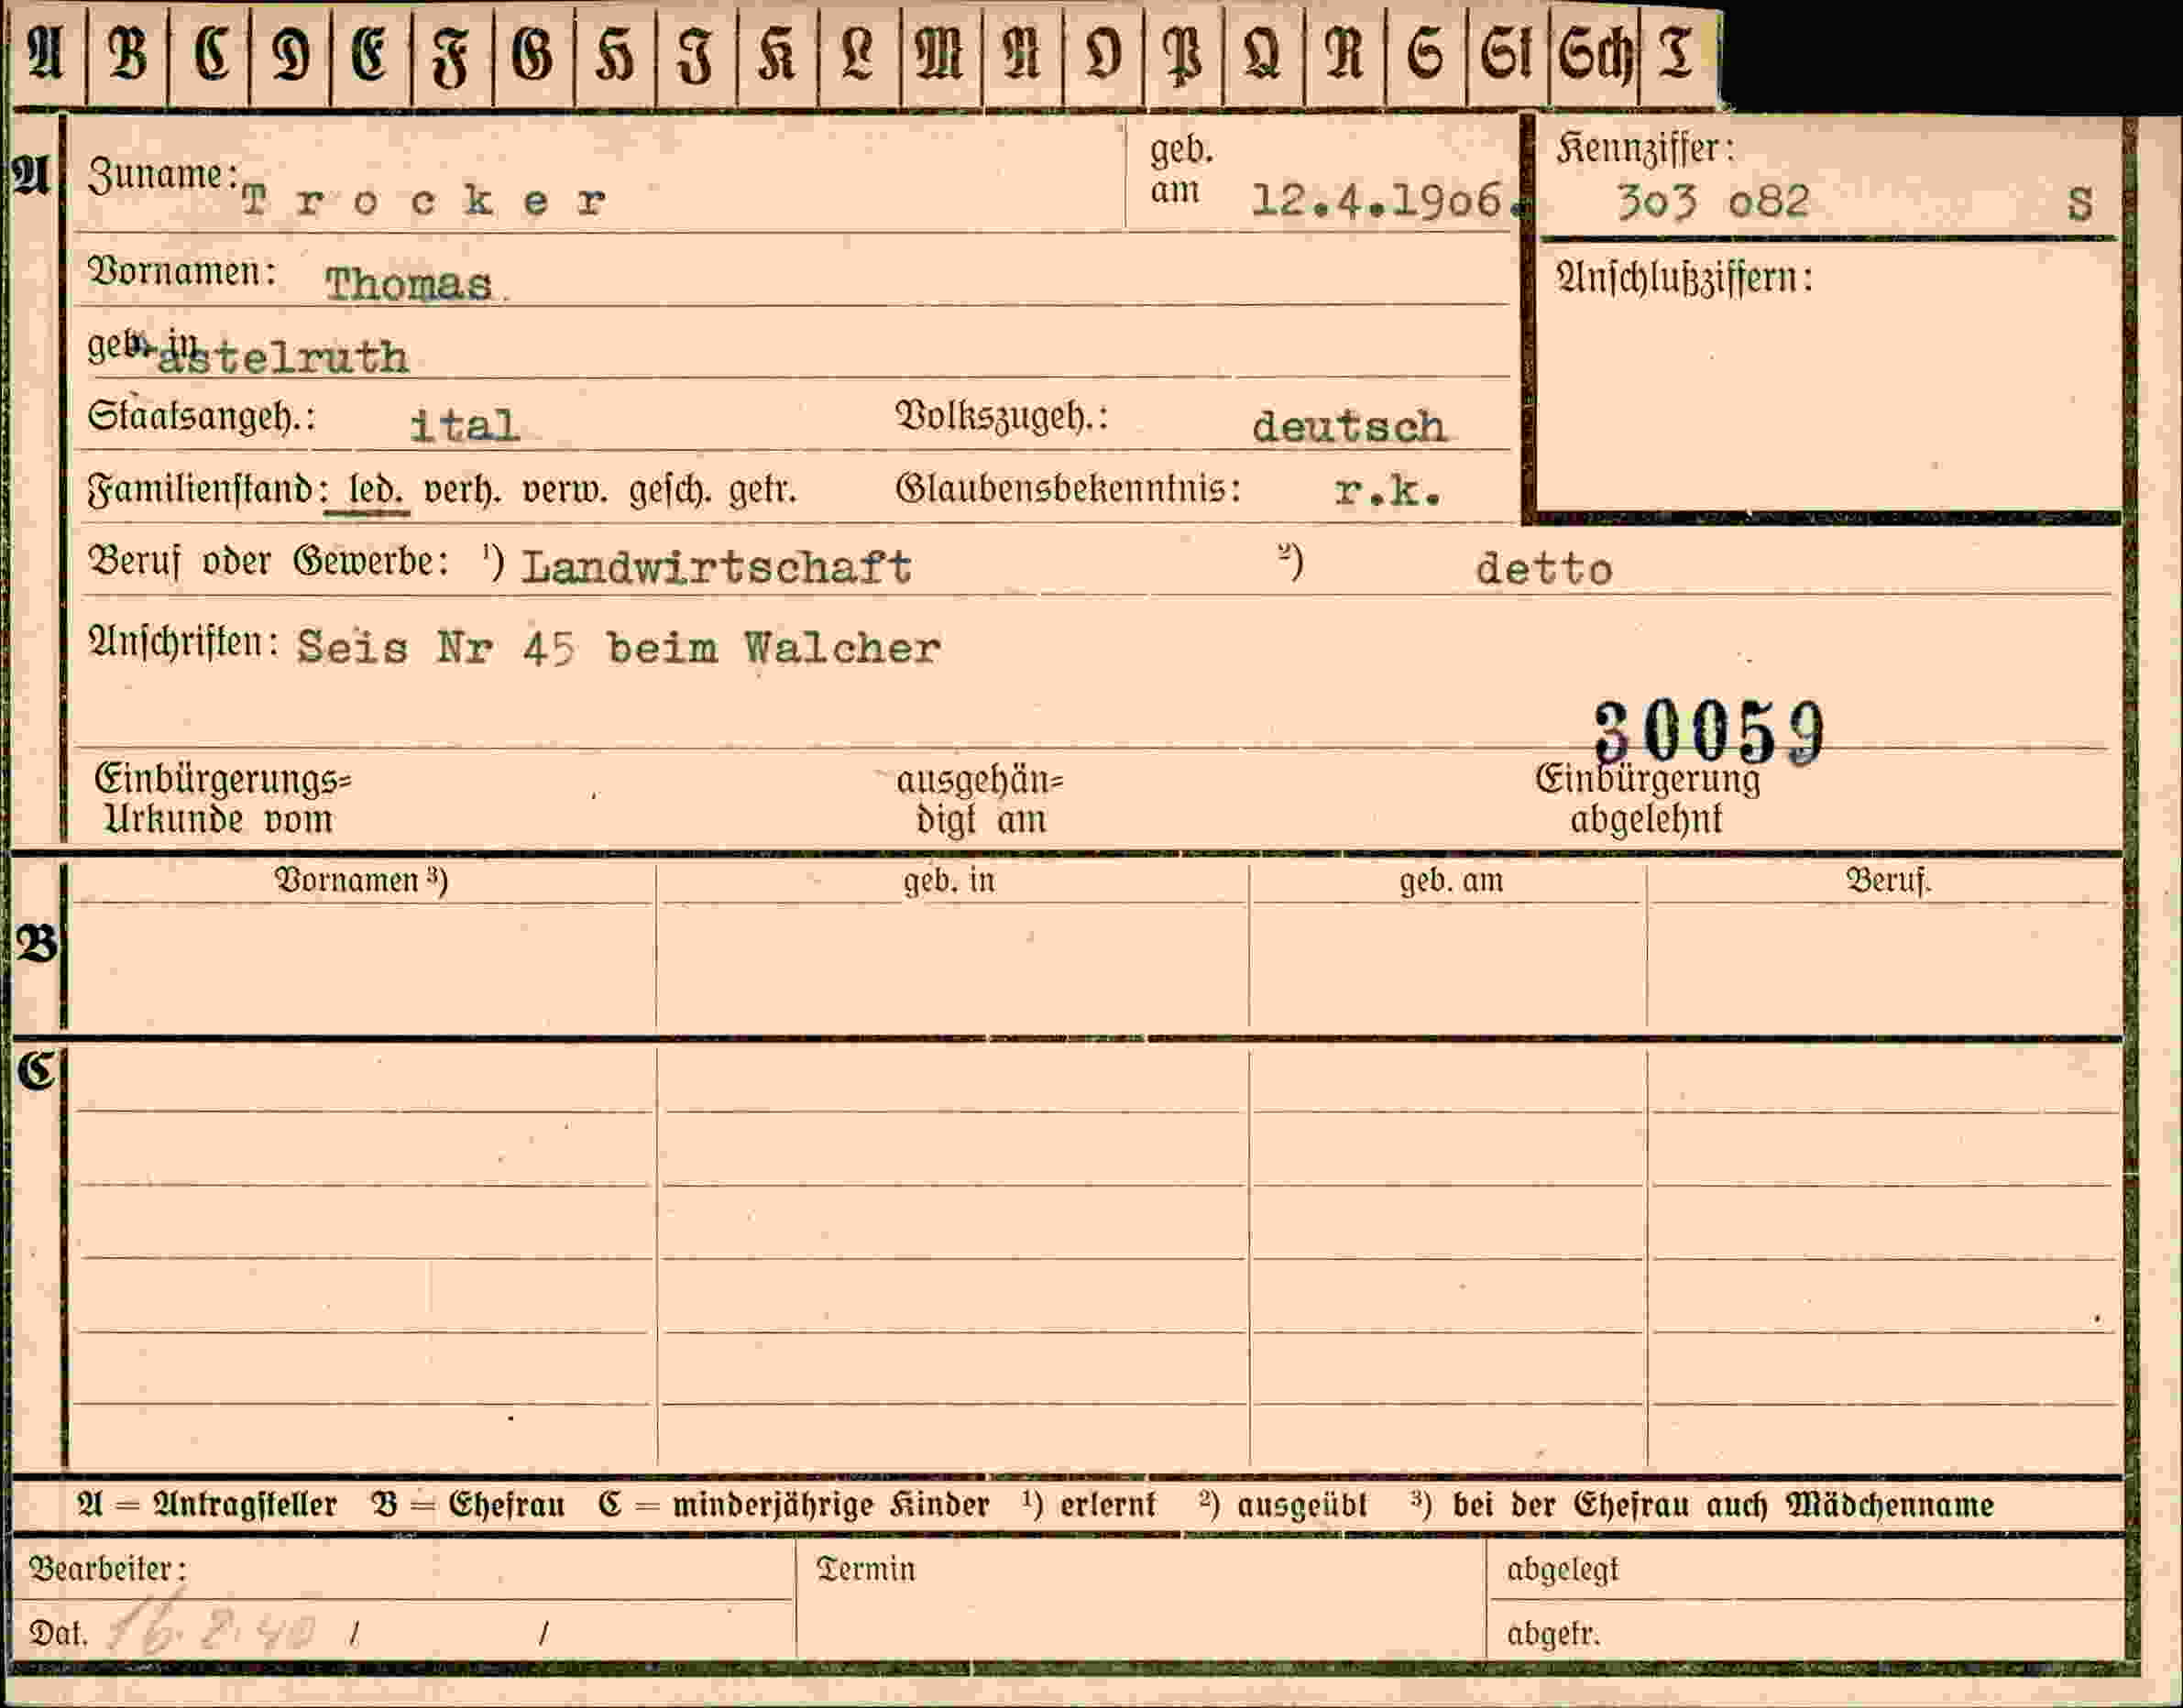Click the legend text "B = Ehefrau"

tap(468, 1506)
